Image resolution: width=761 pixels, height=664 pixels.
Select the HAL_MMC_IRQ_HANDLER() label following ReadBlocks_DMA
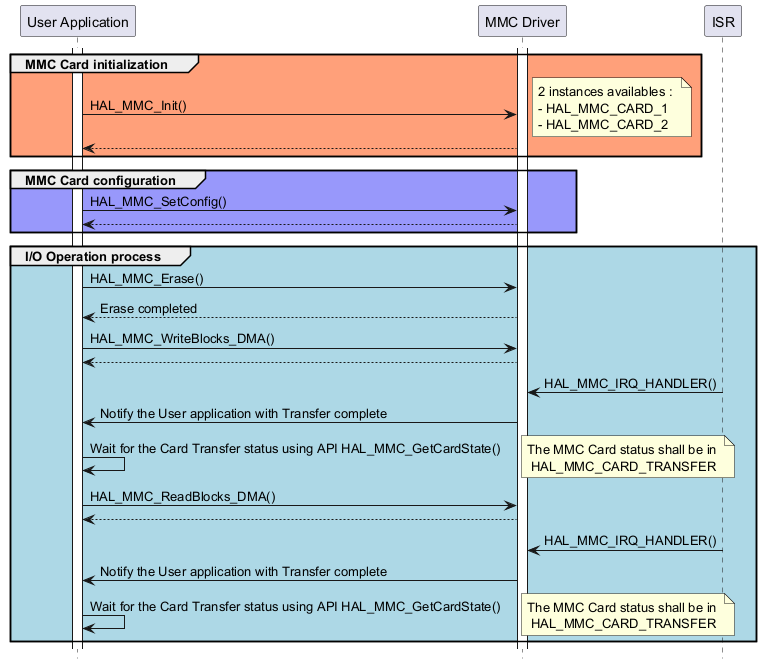[630, 541]
